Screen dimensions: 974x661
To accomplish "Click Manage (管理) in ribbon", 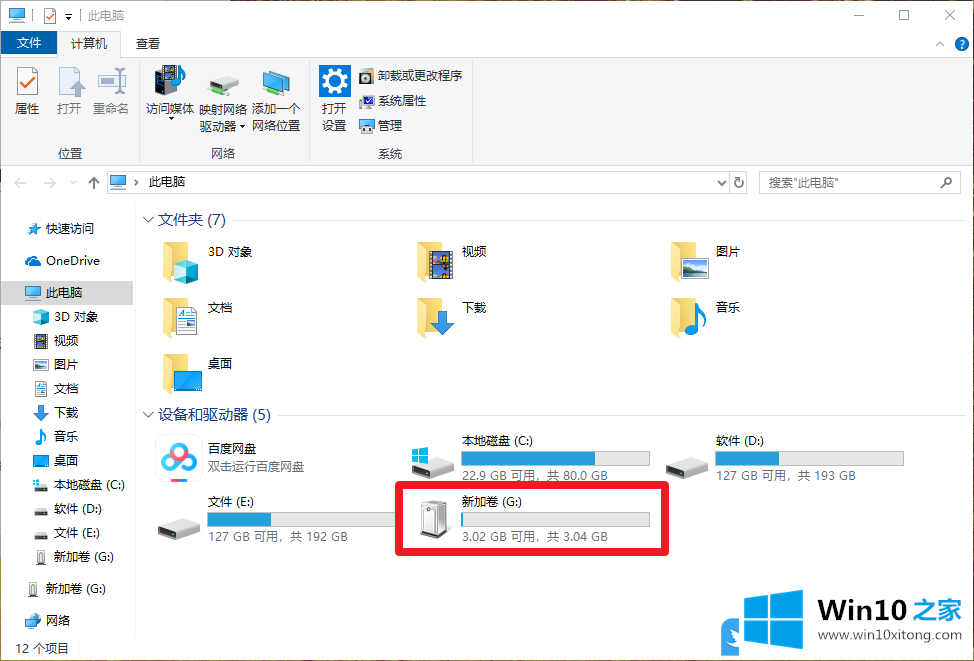I will (x=381, y=125).
